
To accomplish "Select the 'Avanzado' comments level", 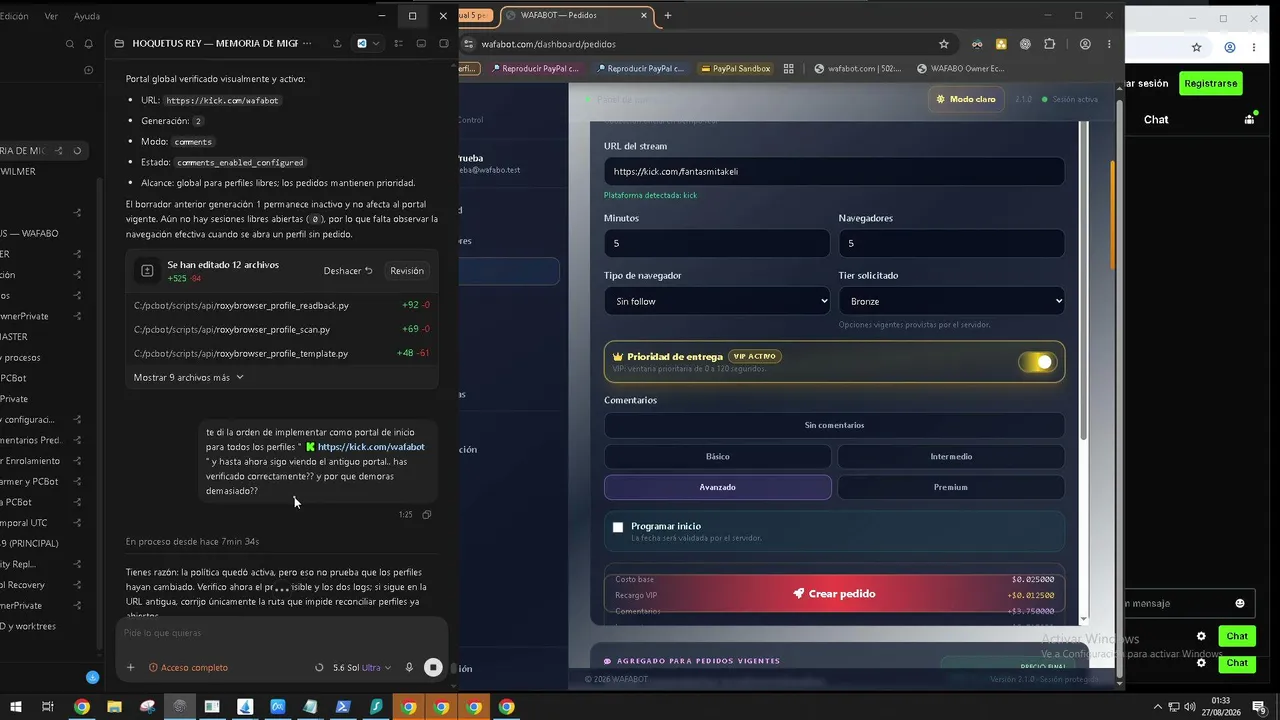I will click(717, 487).
